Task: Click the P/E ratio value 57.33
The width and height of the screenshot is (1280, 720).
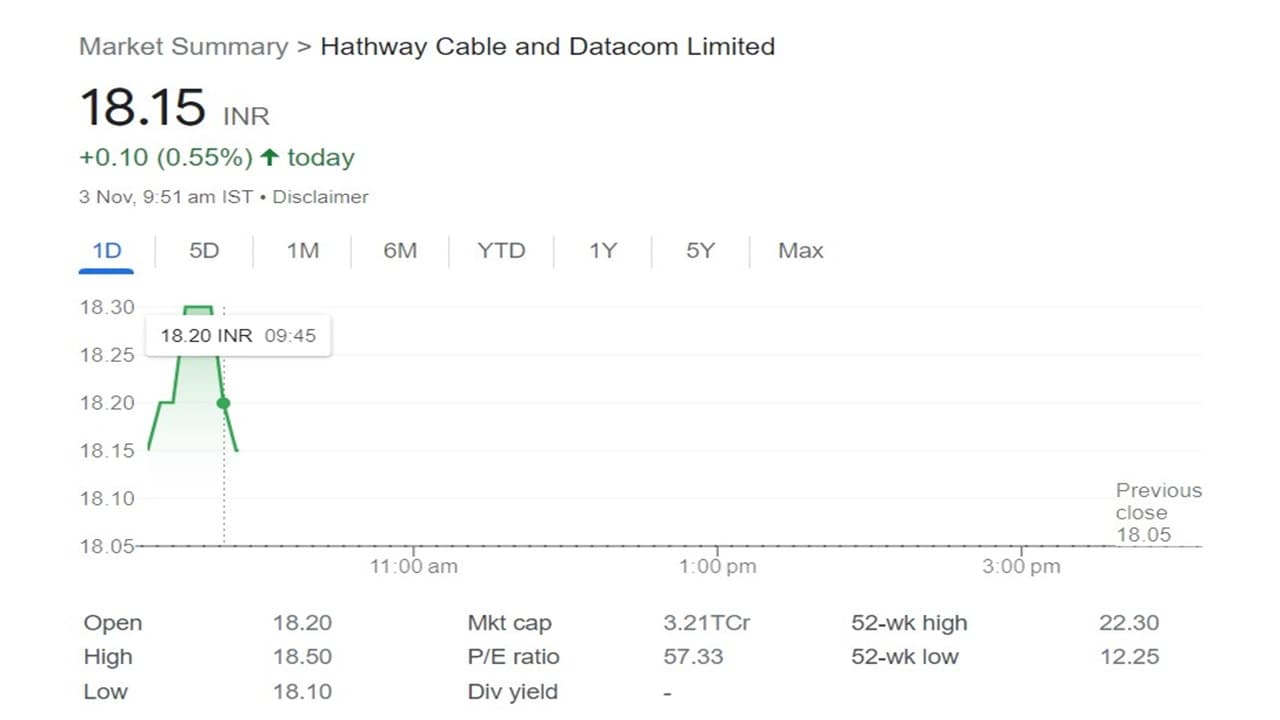Action: (x=693, y=657)
